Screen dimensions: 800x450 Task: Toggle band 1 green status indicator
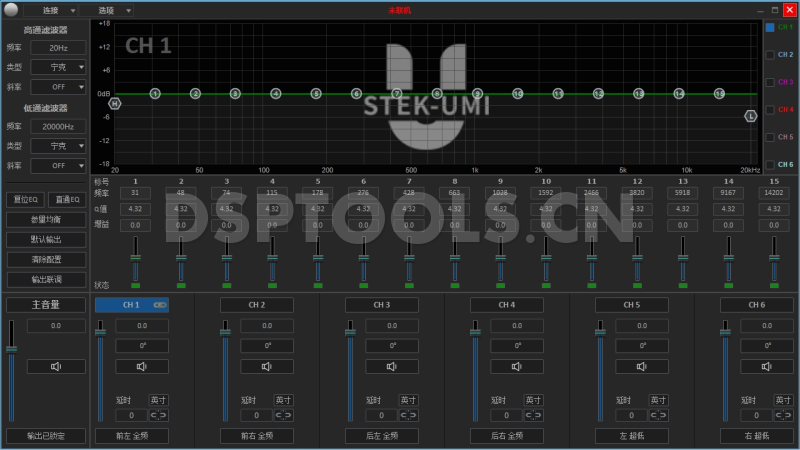coord(135,286)
